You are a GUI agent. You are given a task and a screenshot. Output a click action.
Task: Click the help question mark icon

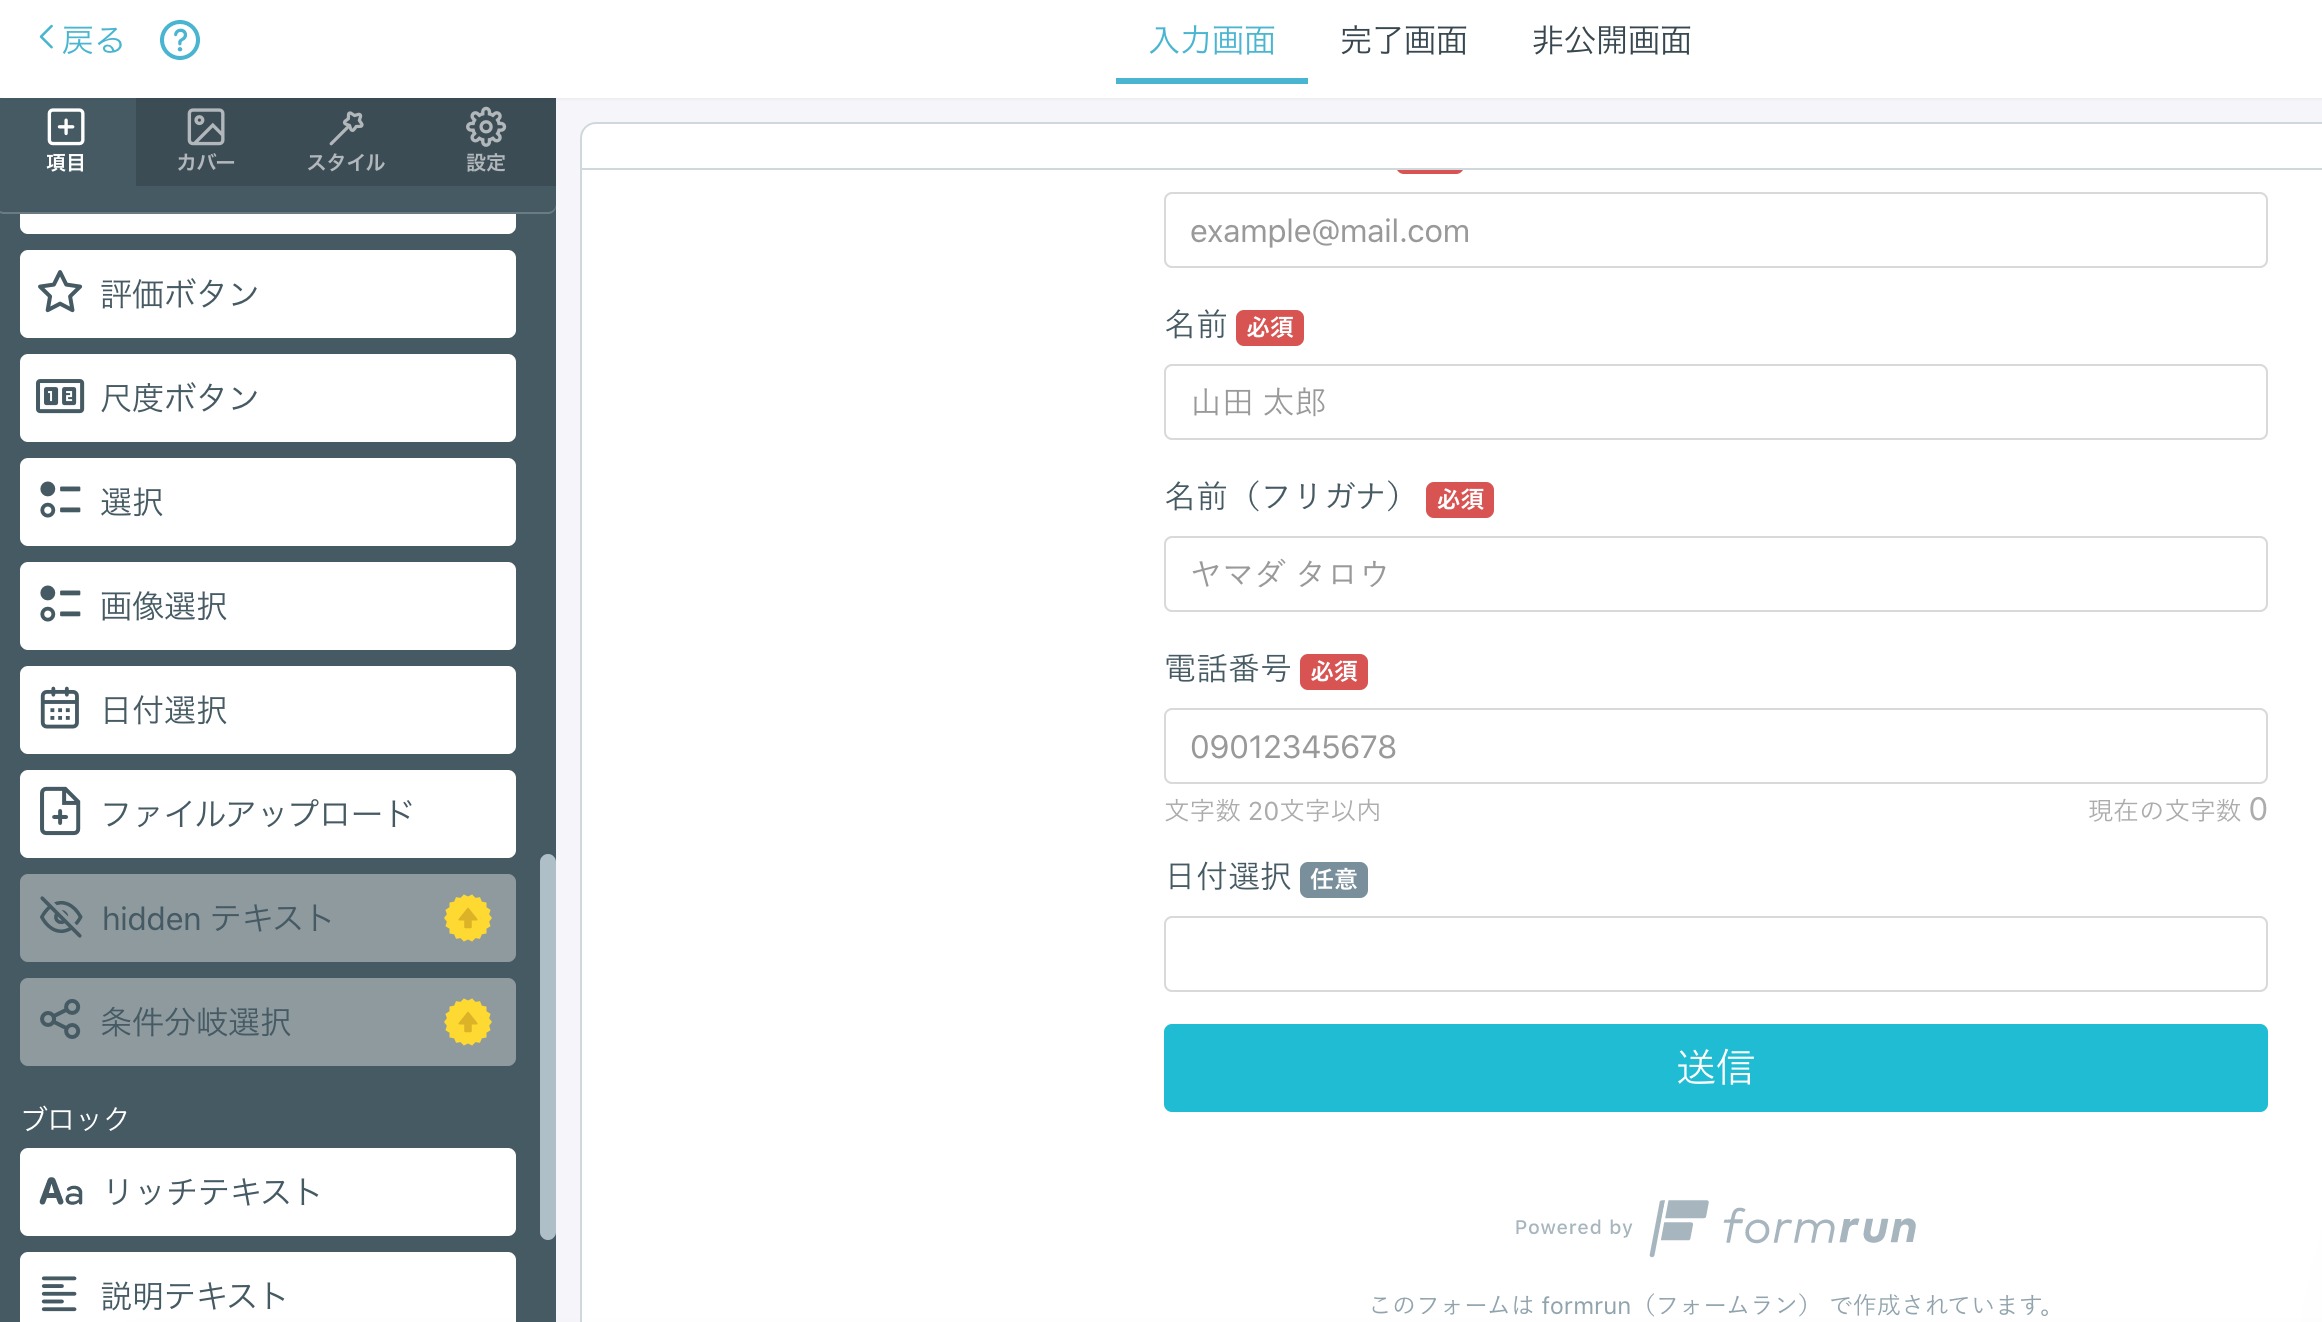pyautogui.click(x=180, y=40)
